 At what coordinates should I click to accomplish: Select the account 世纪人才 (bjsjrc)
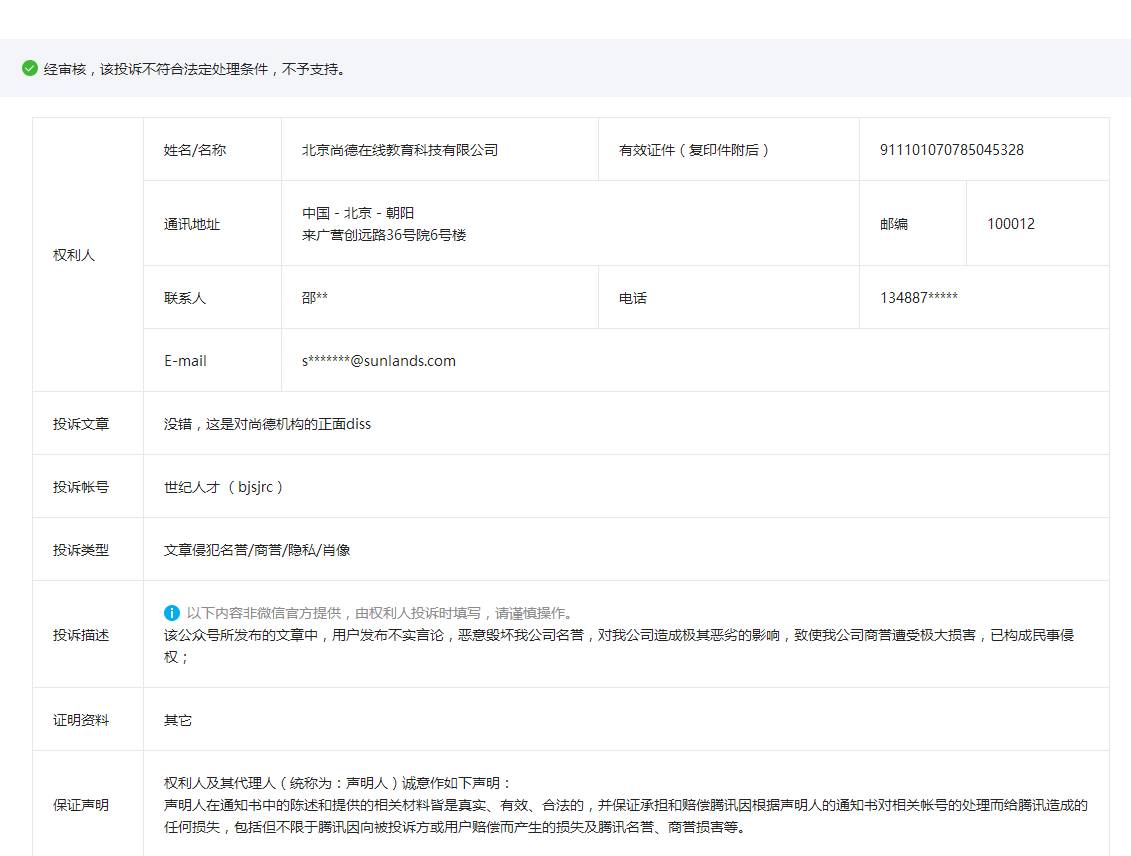pos(224,487)
